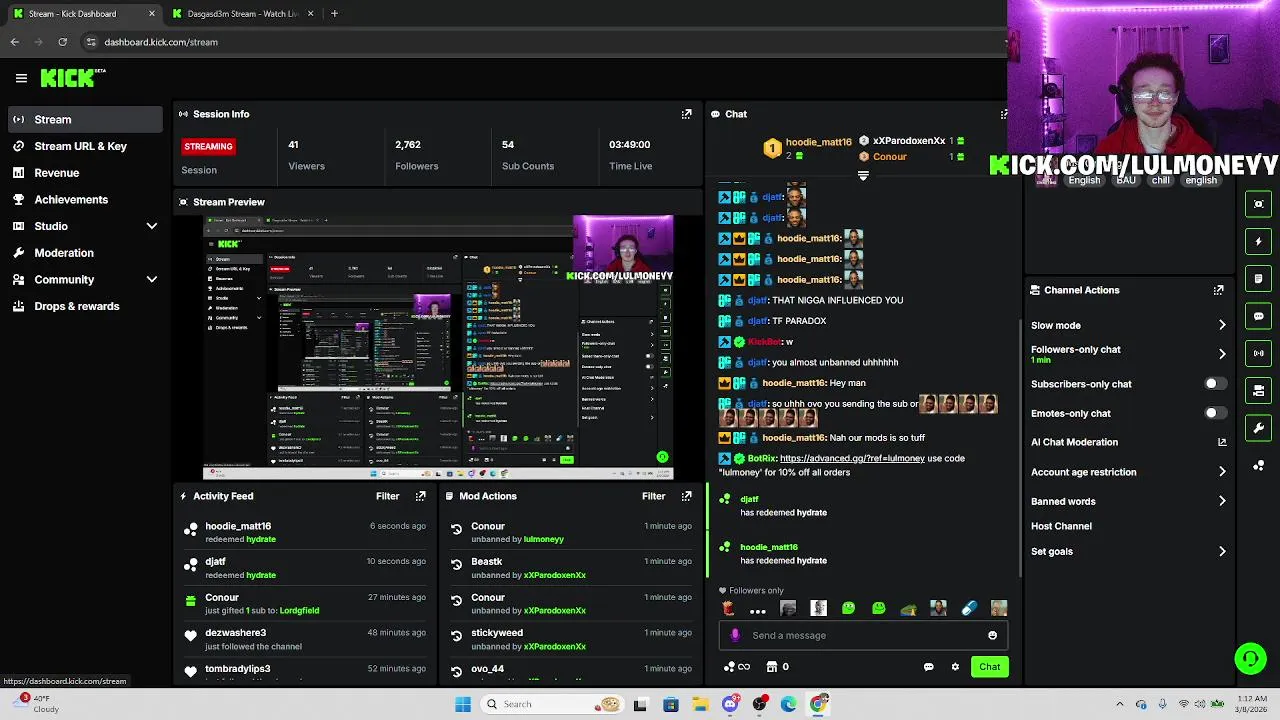Open Followers-only chat options chevron
The image size is (1280, 720).
[1222, 354]
